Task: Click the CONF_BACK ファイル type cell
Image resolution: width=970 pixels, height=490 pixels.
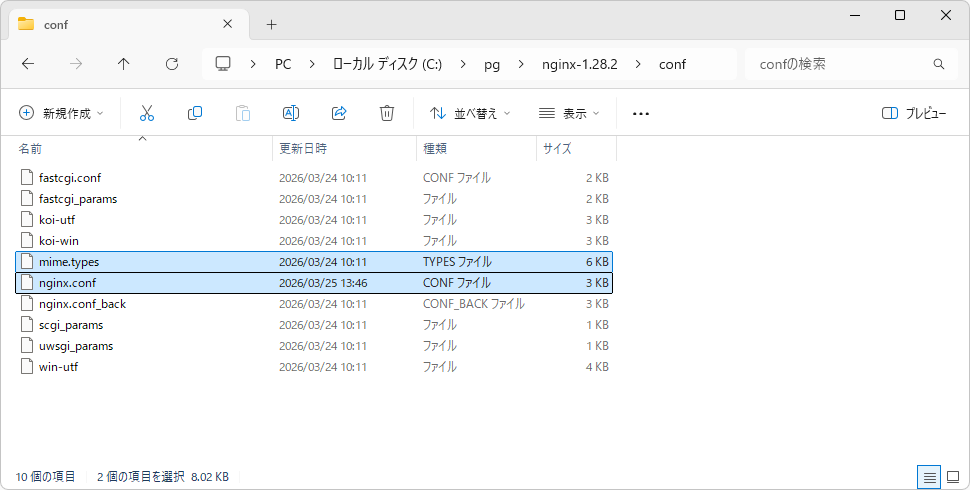Action: (x=474, y=304)
